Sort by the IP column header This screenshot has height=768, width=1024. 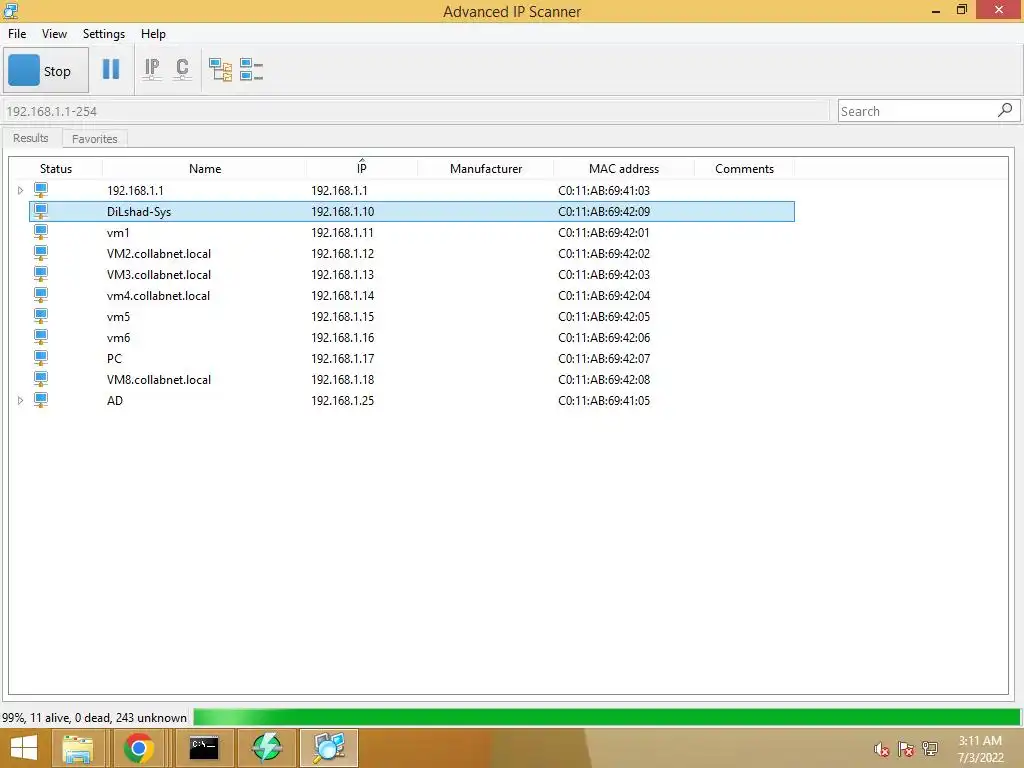point(362,168)
